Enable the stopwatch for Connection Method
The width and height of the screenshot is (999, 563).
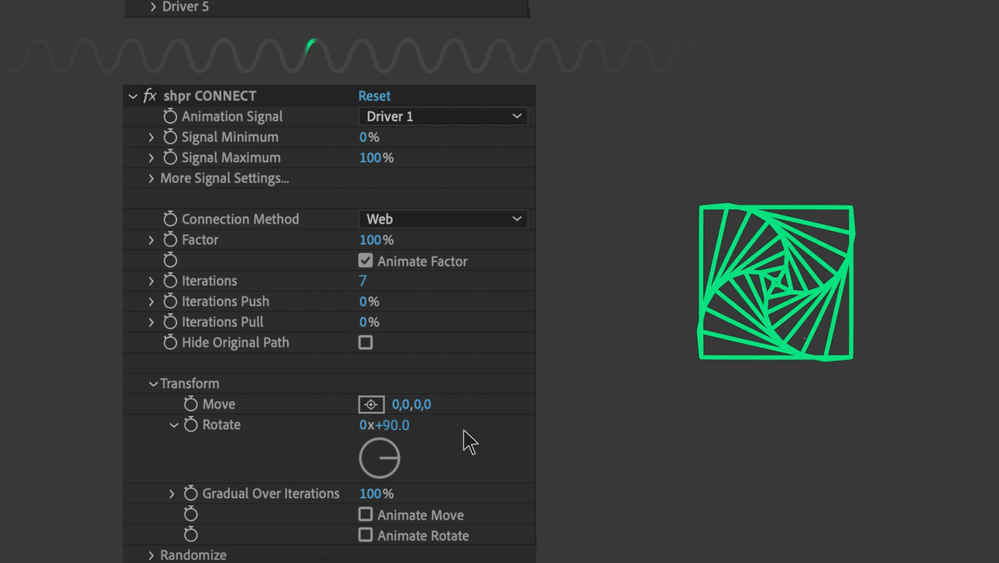tap(170, 219)
